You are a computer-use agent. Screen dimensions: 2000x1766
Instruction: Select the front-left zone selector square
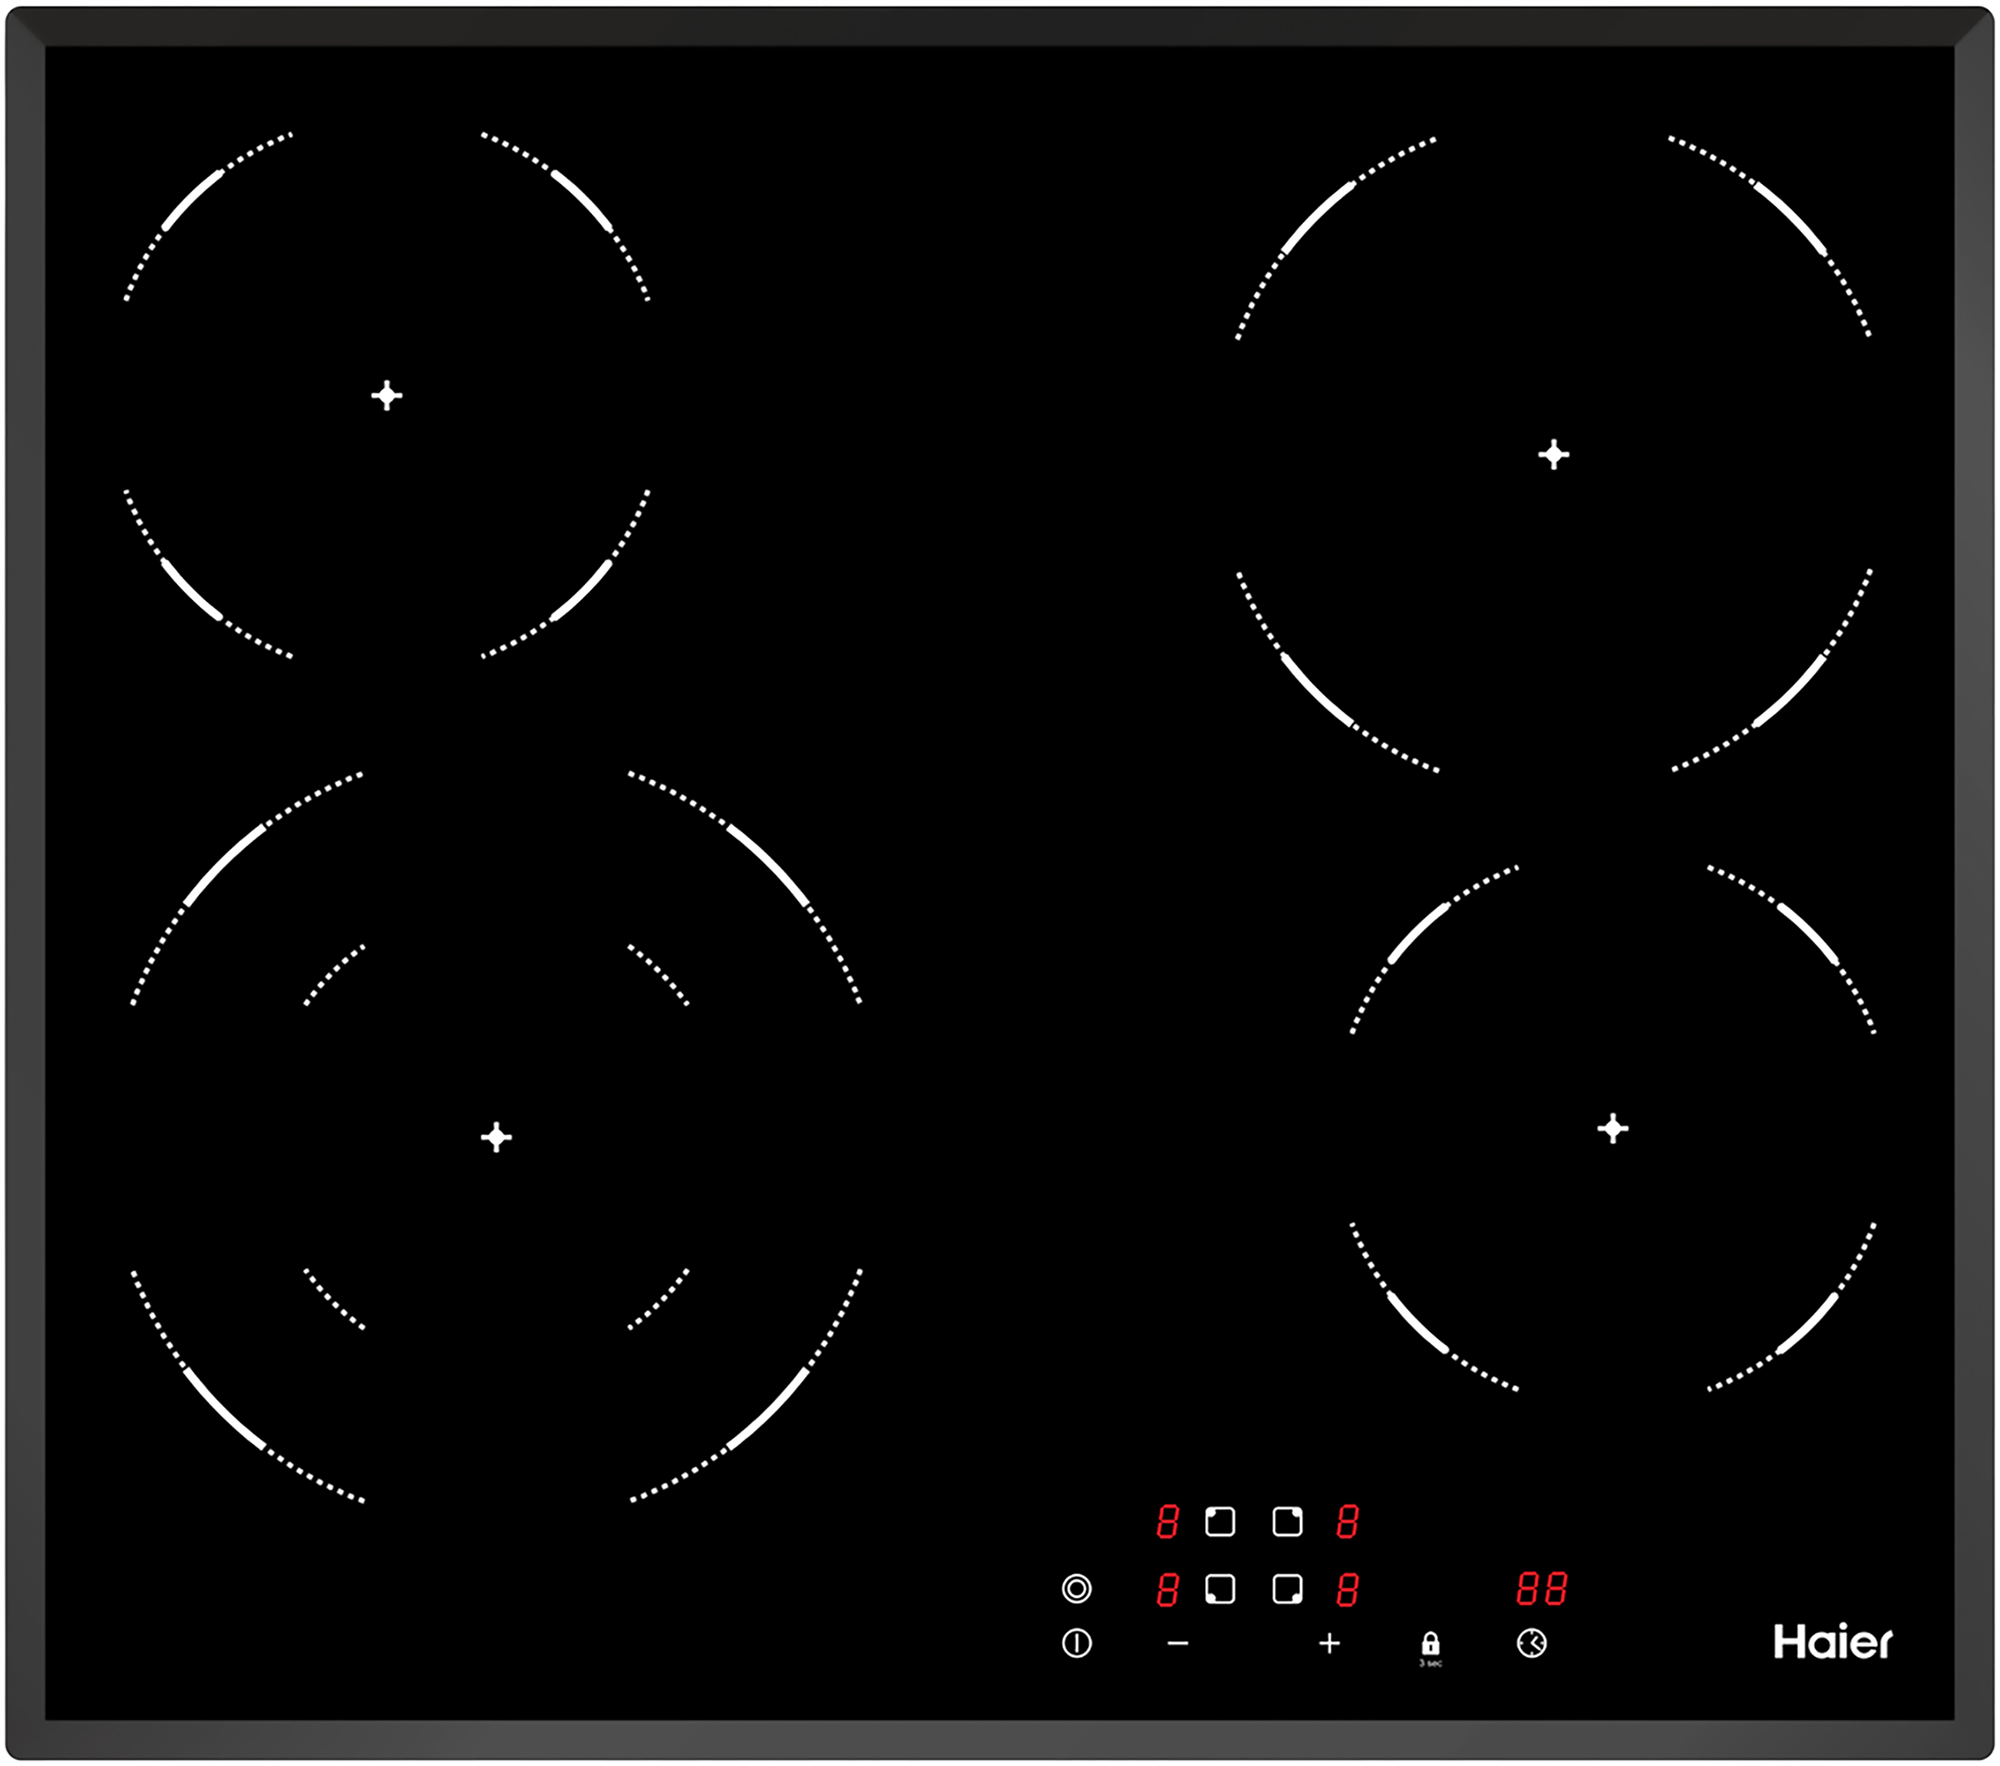(x=1219, y=1589)
